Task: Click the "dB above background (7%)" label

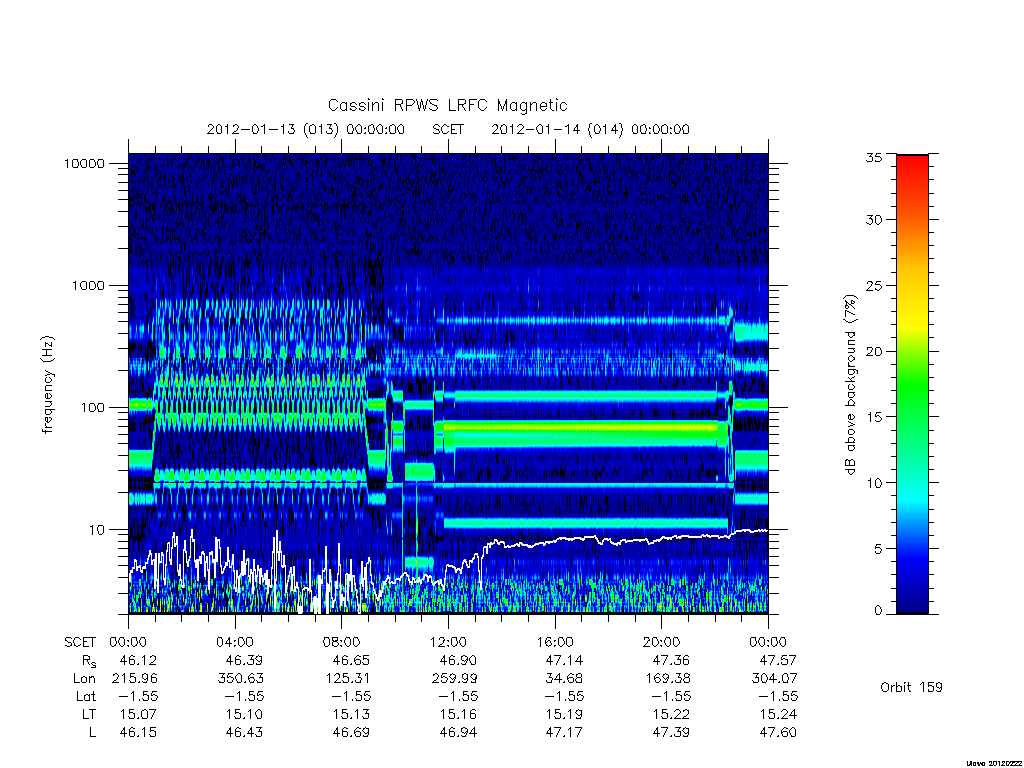Action: click(850, 385)
